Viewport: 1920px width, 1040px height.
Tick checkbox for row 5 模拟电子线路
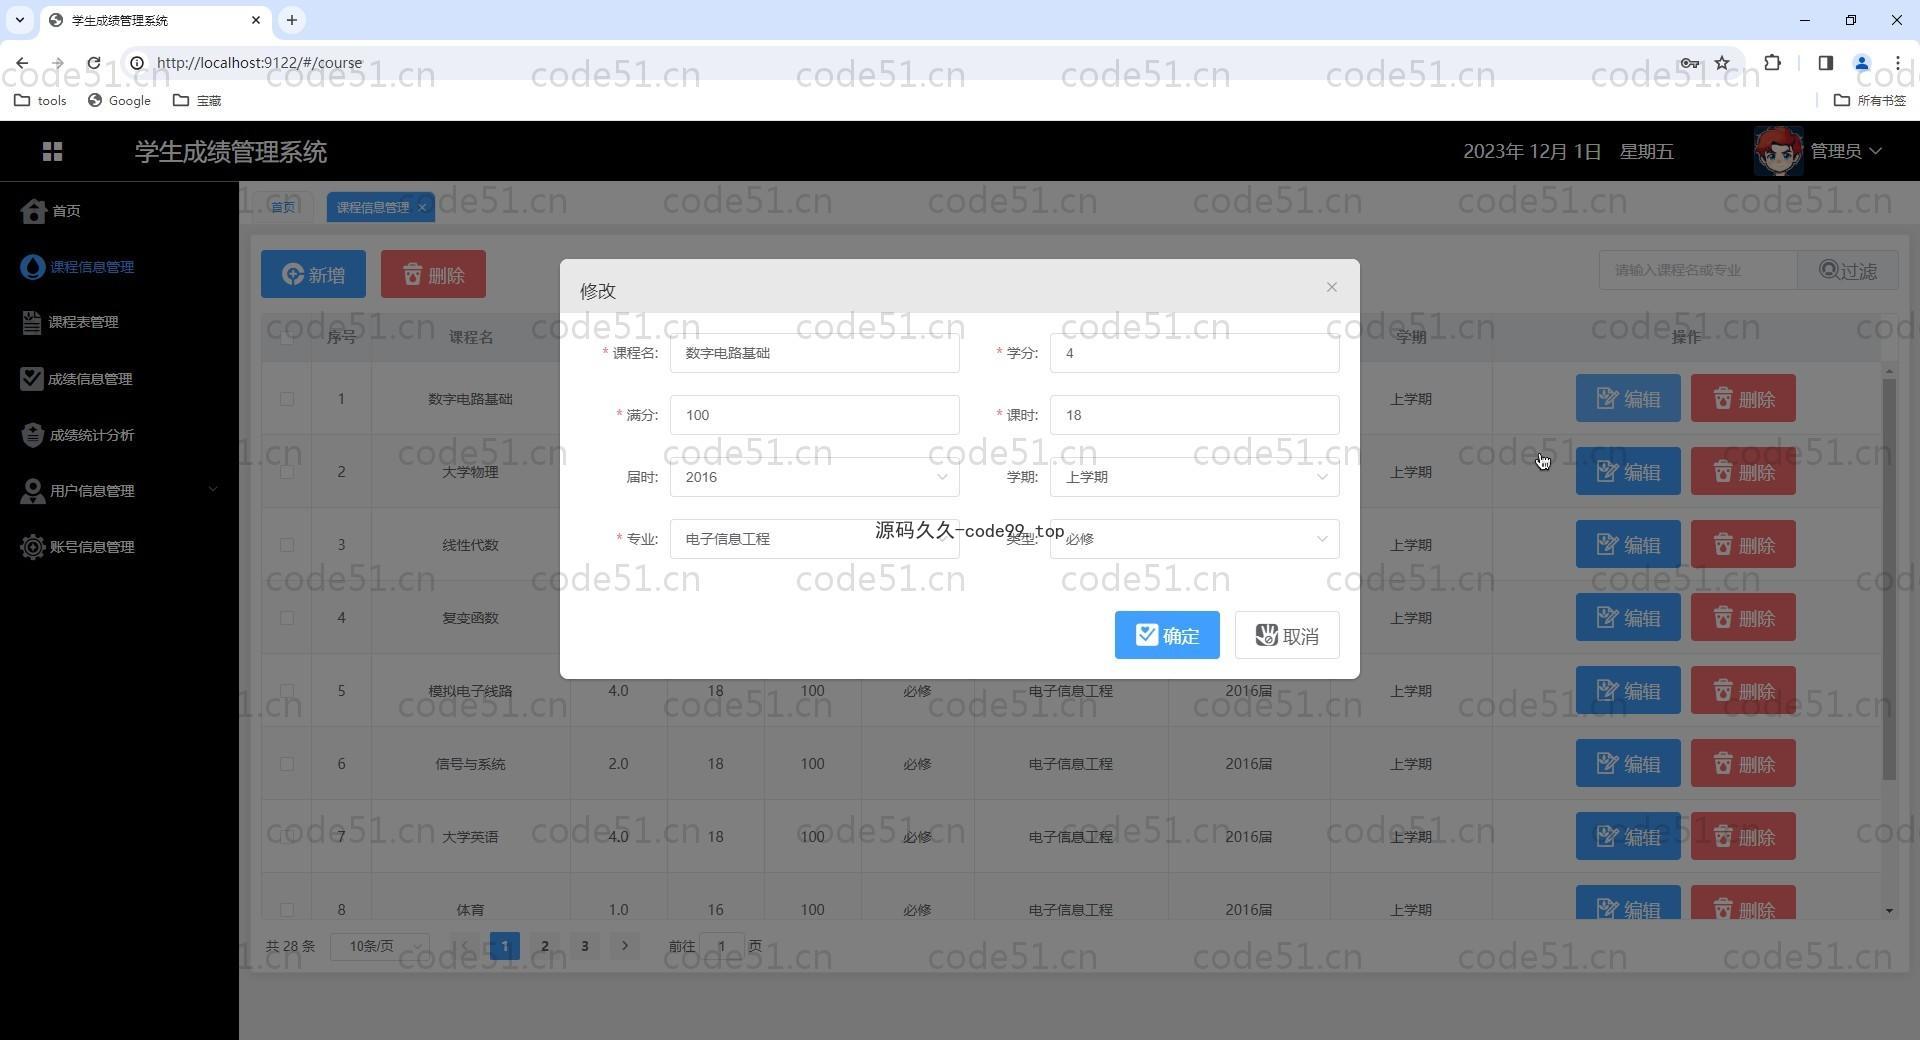tap(287, 691)
